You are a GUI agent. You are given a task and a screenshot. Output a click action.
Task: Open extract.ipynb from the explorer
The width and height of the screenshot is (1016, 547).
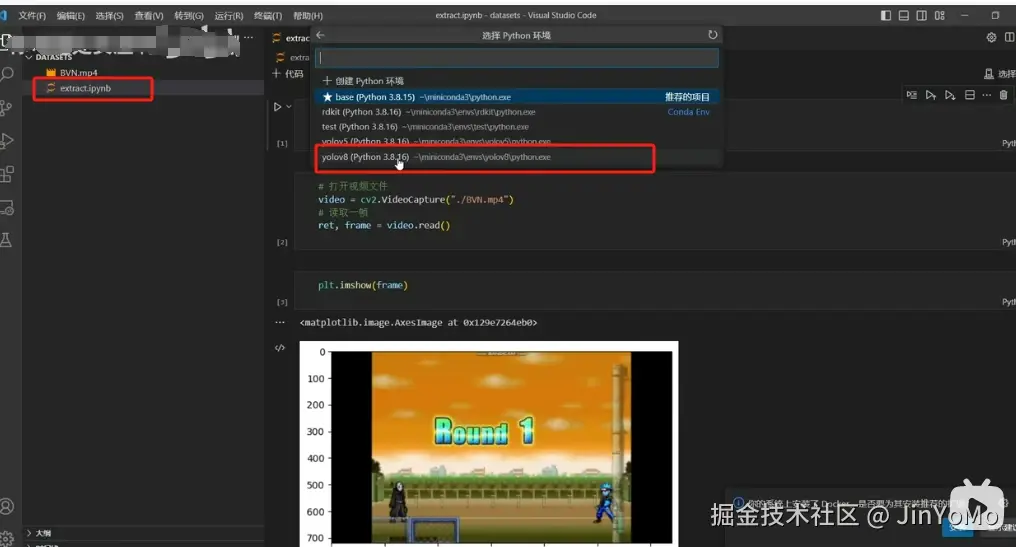(85, 88)
